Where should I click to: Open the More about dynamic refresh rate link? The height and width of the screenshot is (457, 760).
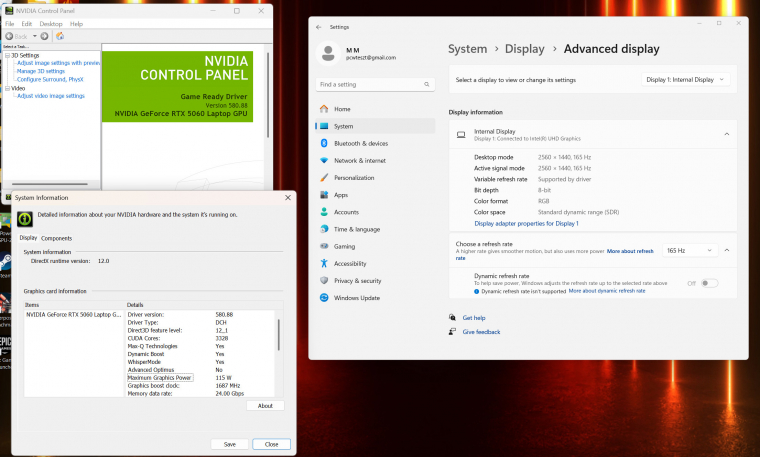pos(607,291)
